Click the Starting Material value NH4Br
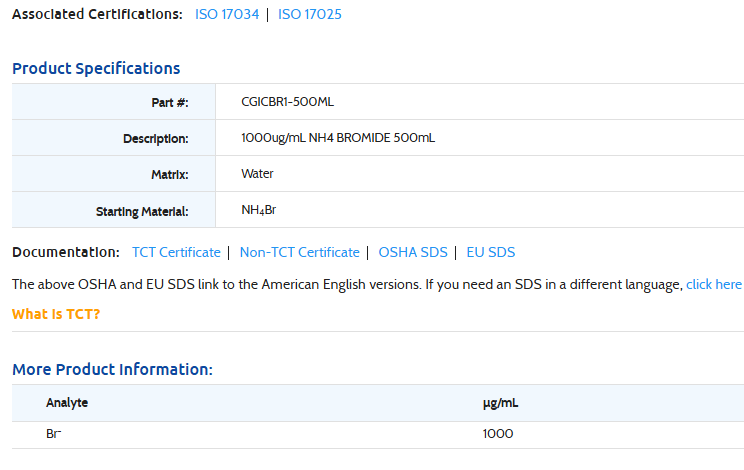This screenshot has height=470, width=744. point(258,210)
